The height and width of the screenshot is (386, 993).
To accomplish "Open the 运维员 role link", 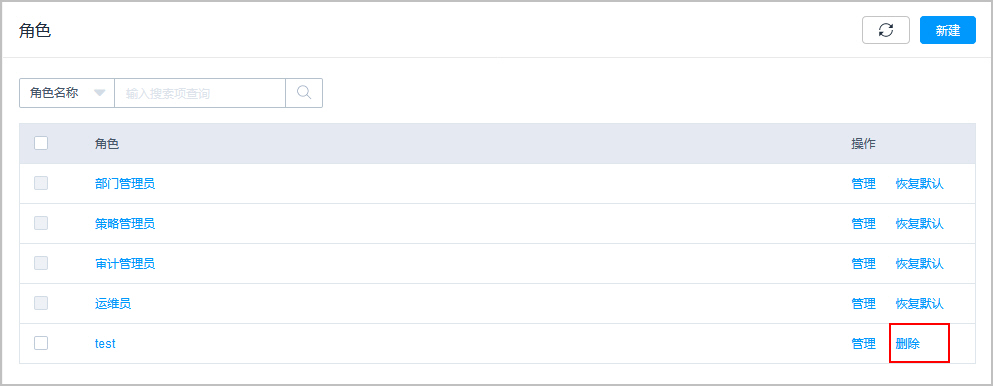I will pyautogui.click(x=113, y=304).
